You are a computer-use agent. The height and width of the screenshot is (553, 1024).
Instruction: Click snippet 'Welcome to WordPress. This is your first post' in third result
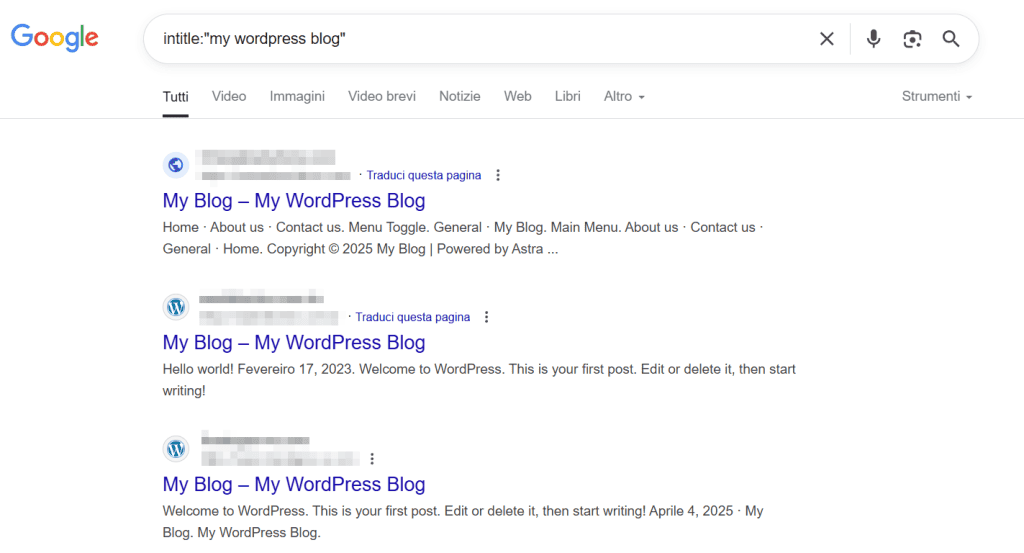click(301, 511)
